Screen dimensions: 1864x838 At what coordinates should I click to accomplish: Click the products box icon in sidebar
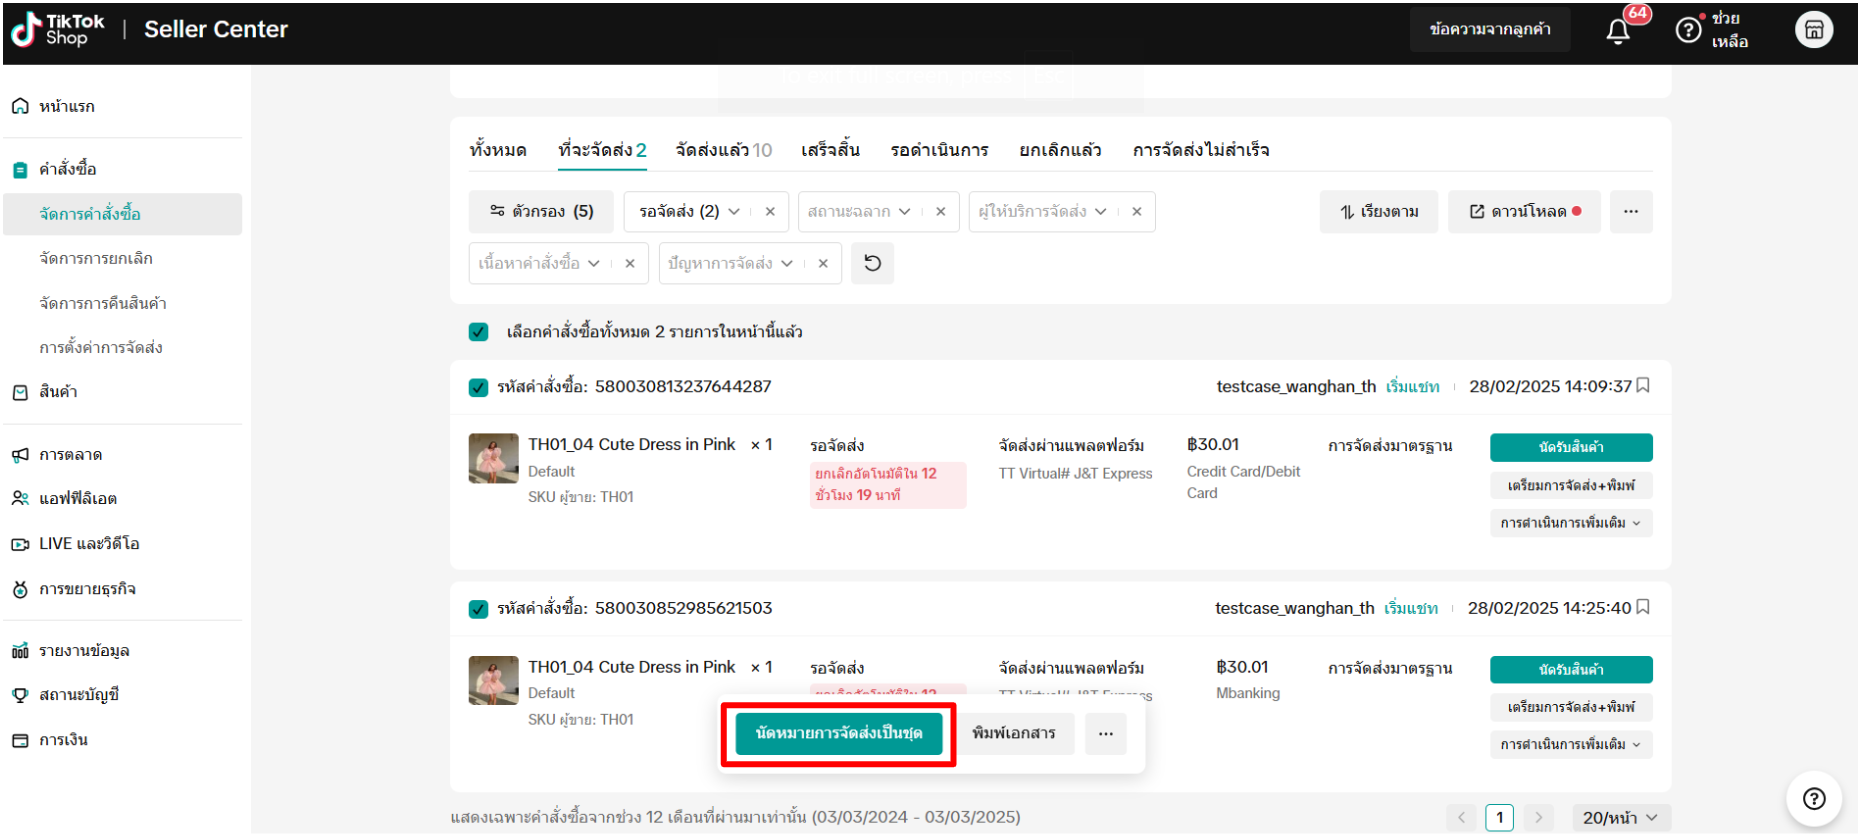[20, 392]
